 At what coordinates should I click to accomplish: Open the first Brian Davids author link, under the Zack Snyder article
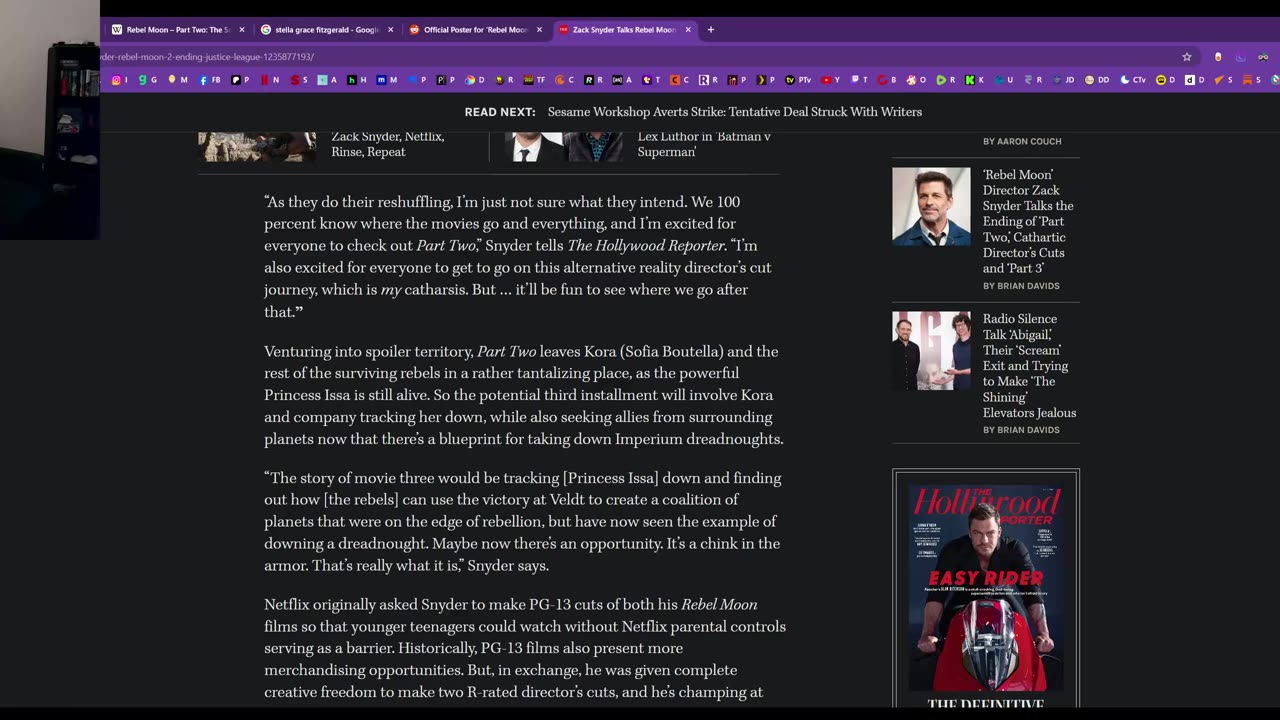point(1021,286)
